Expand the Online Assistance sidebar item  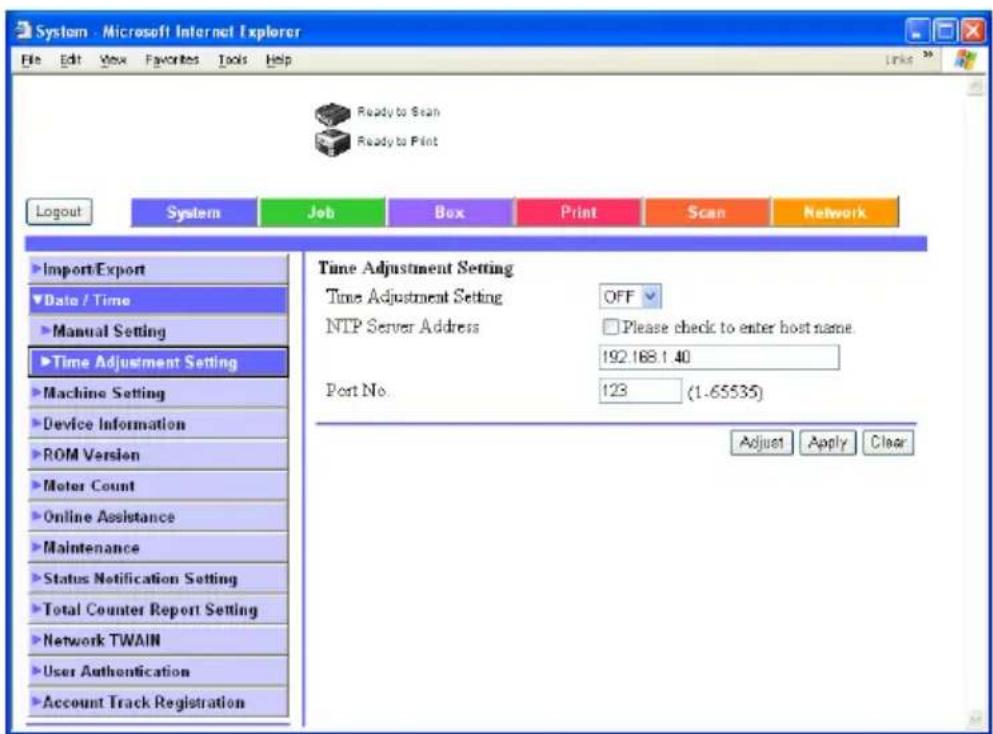click(x=158, y=517)
